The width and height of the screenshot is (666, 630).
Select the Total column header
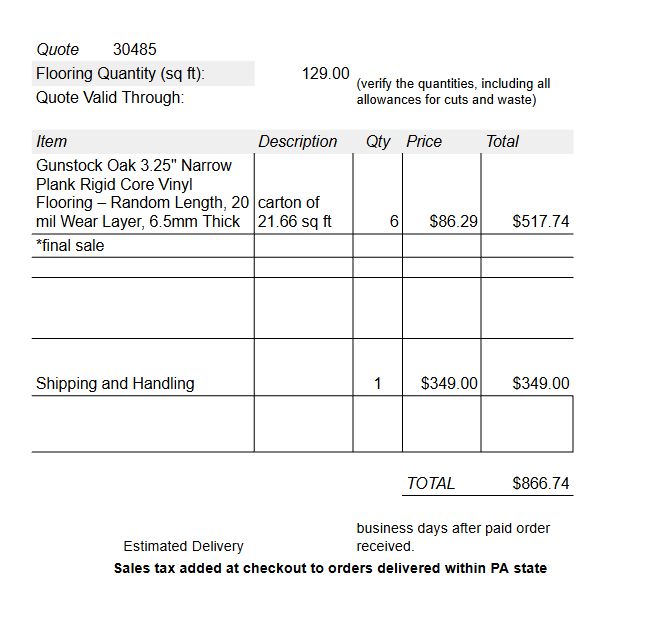502,141
